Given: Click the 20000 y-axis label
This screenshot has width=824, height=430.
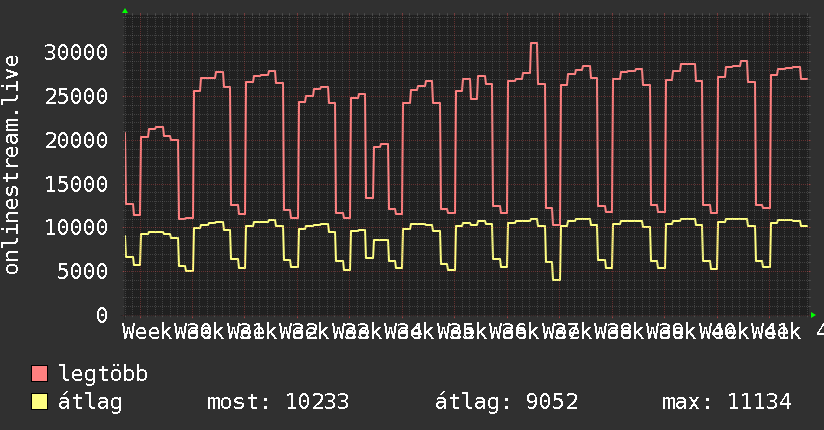Looking at the screenshot, I should pos(76,140).
